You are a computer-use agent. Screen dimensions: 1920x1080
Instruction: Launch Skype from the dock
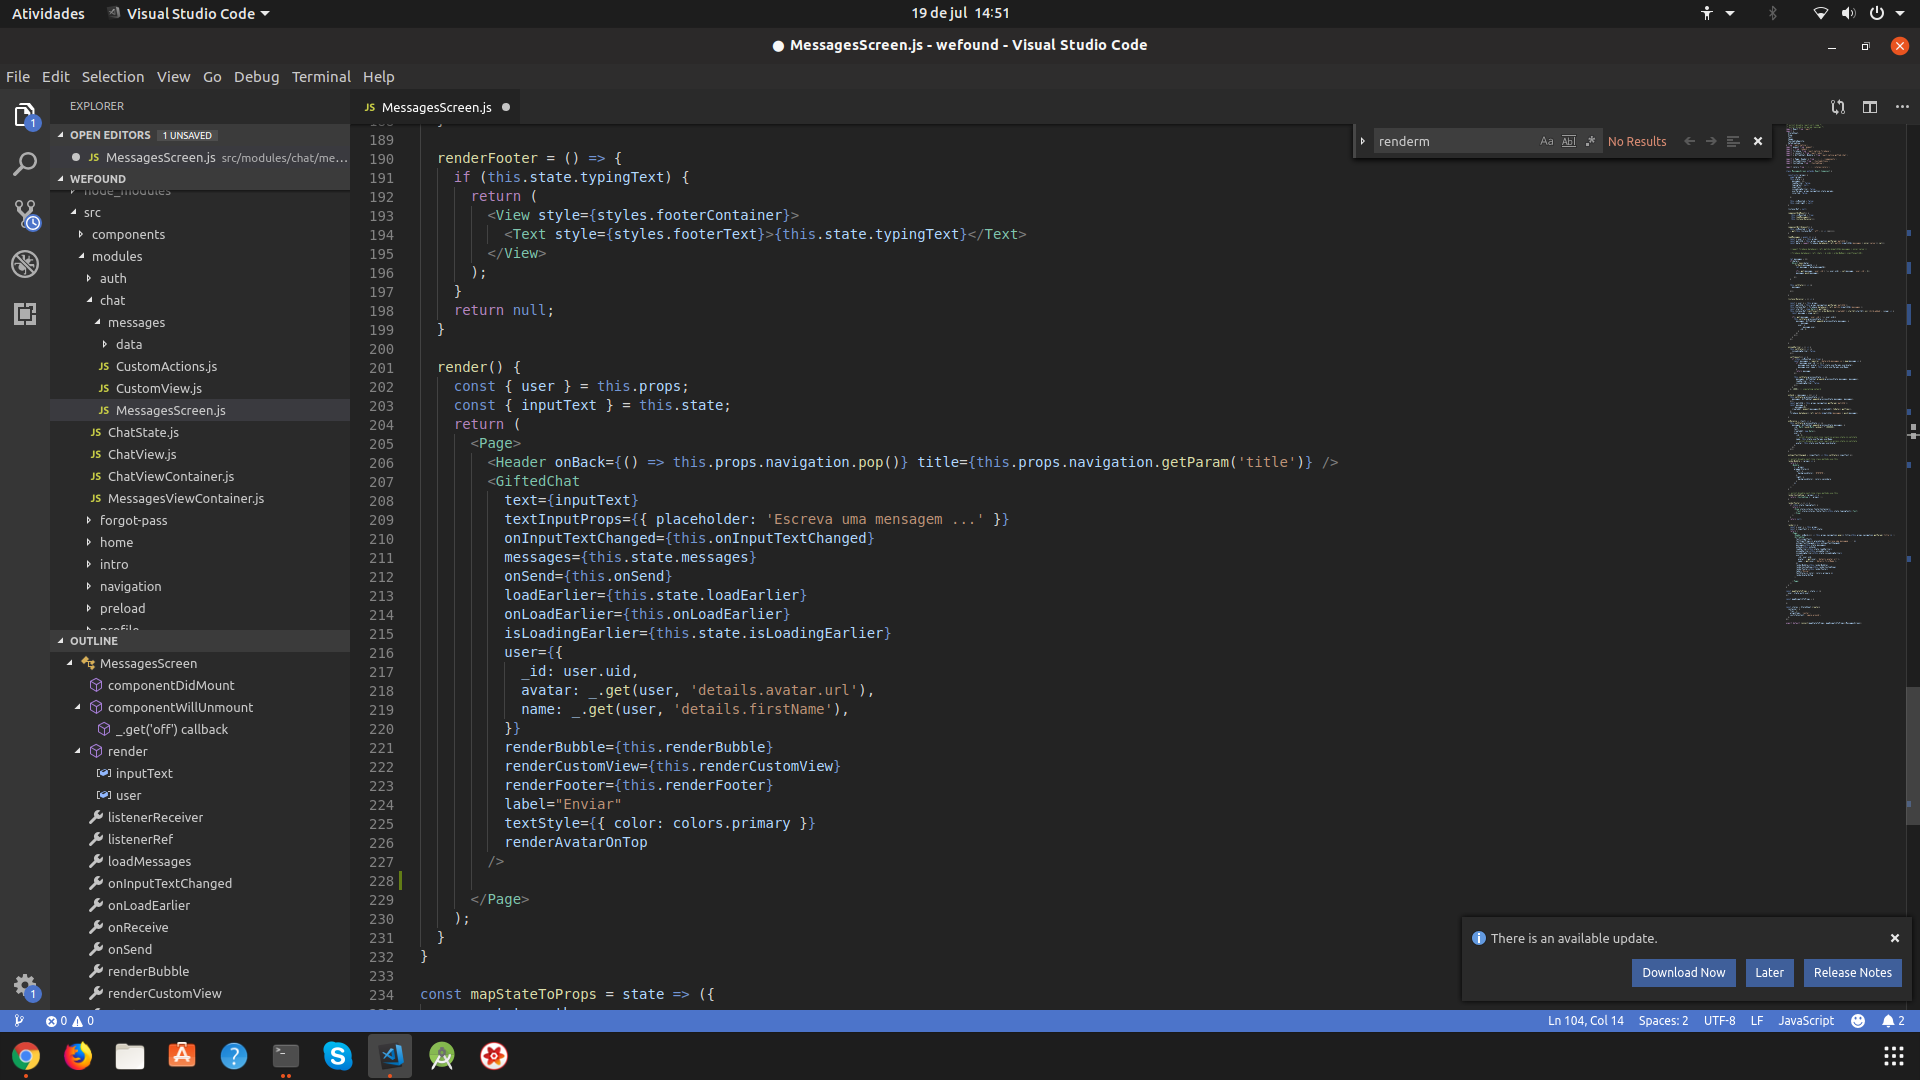(x=337, y=1056)
